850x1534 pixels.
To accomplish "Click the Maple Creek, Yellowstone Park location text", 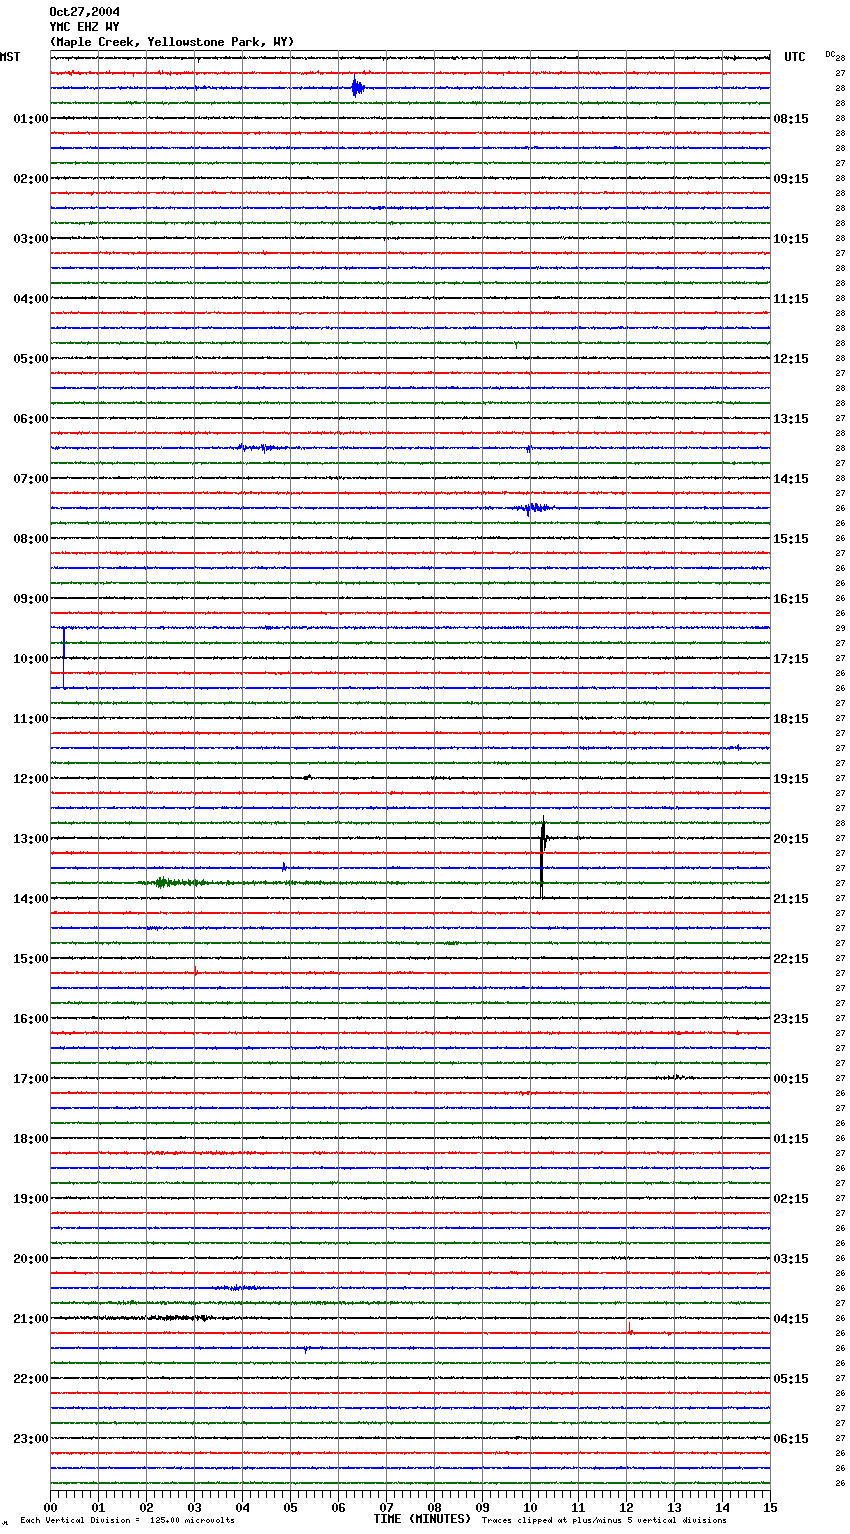I will click(172, 42).
